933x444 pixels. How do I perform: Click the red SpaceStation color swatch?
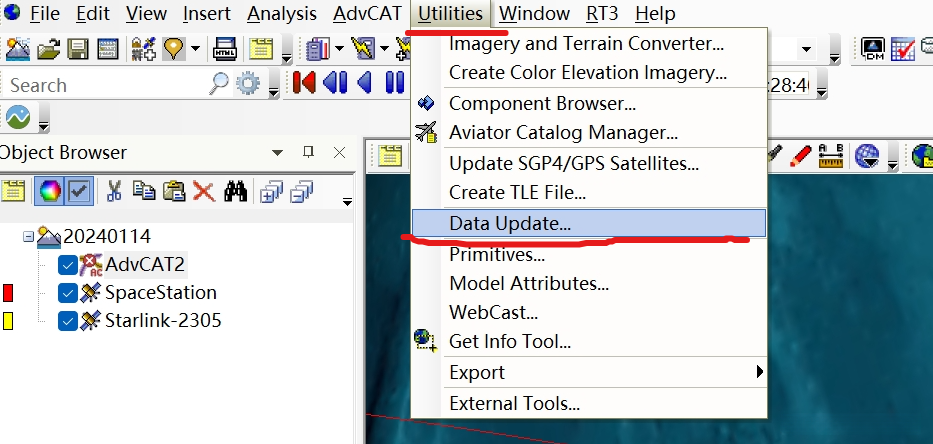coord(8,293)
